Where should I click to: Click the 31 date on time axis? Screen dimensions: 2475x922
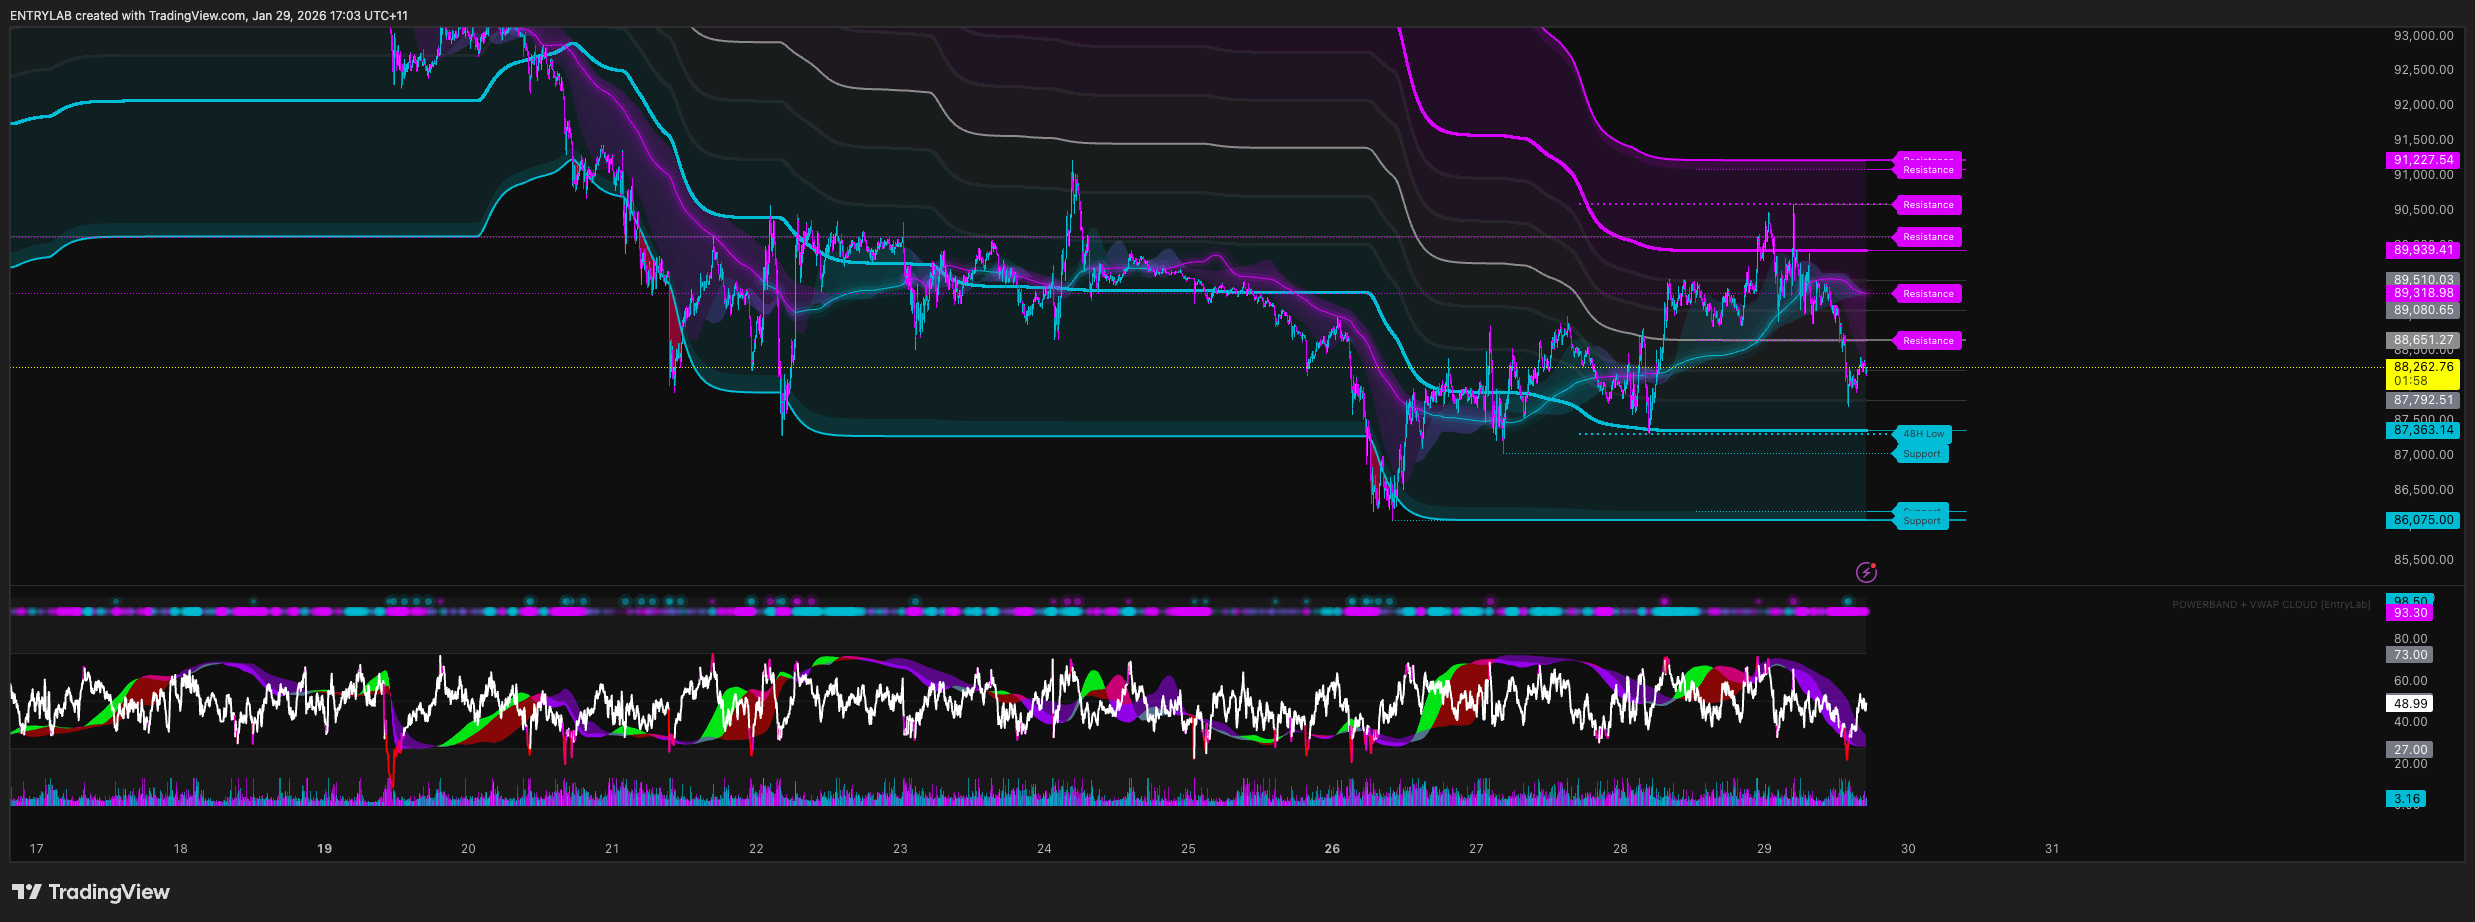pyautogui.click(x=2052, y=849)
